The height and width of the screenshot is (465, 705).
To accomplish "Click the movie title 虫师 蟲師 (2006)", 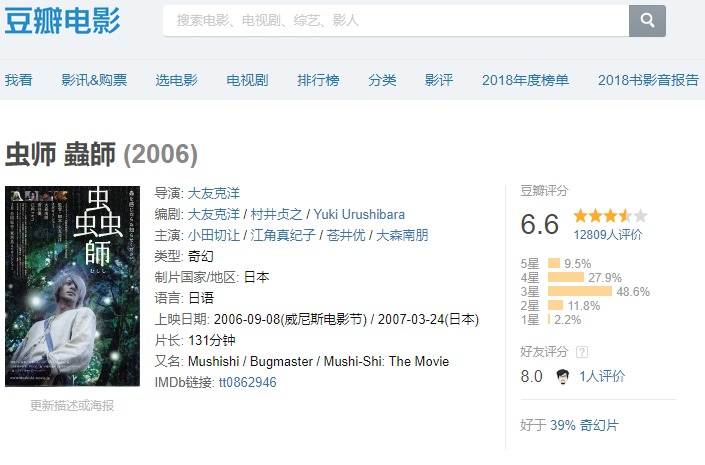I will [x=101, y=154].
